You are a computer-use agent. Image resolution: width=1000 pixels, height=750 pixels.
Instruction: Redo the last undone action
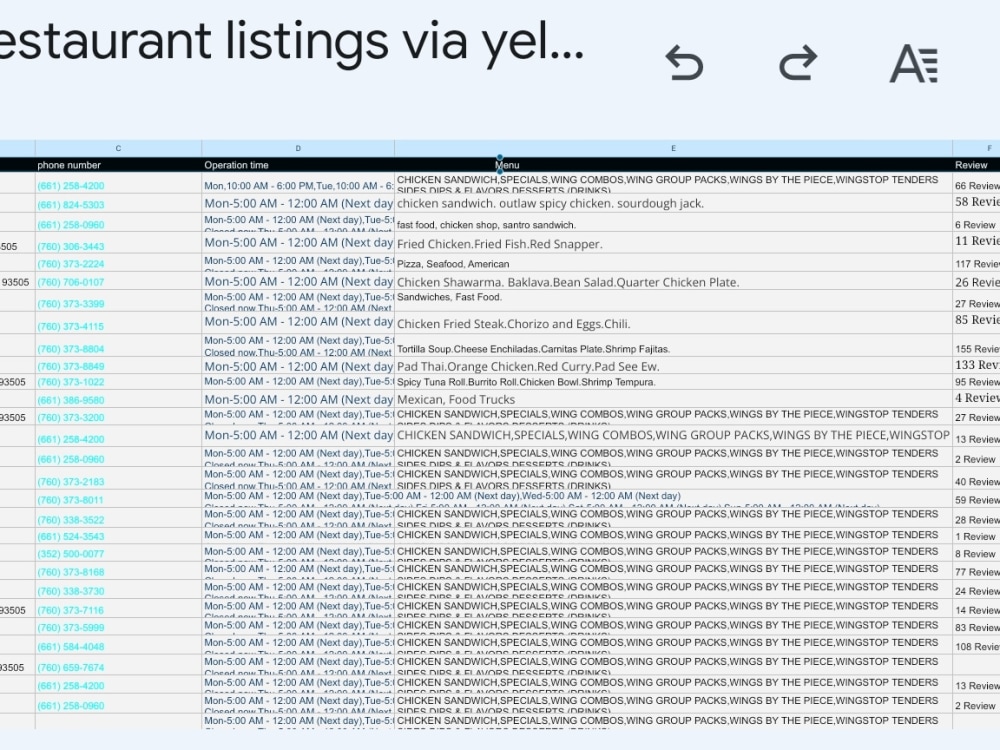tap(798, 63)
